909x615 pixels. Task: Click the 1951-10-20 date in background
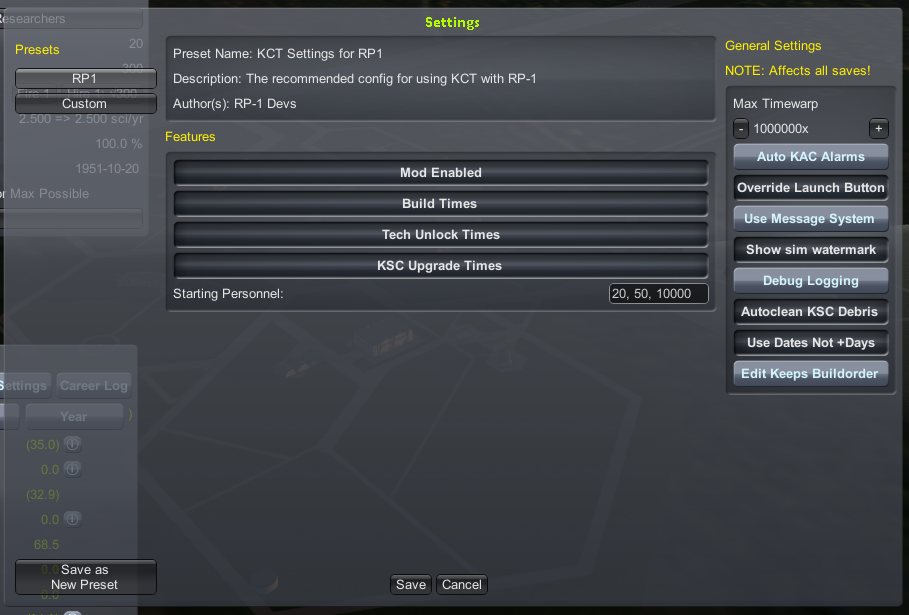[x=107, y=169]
